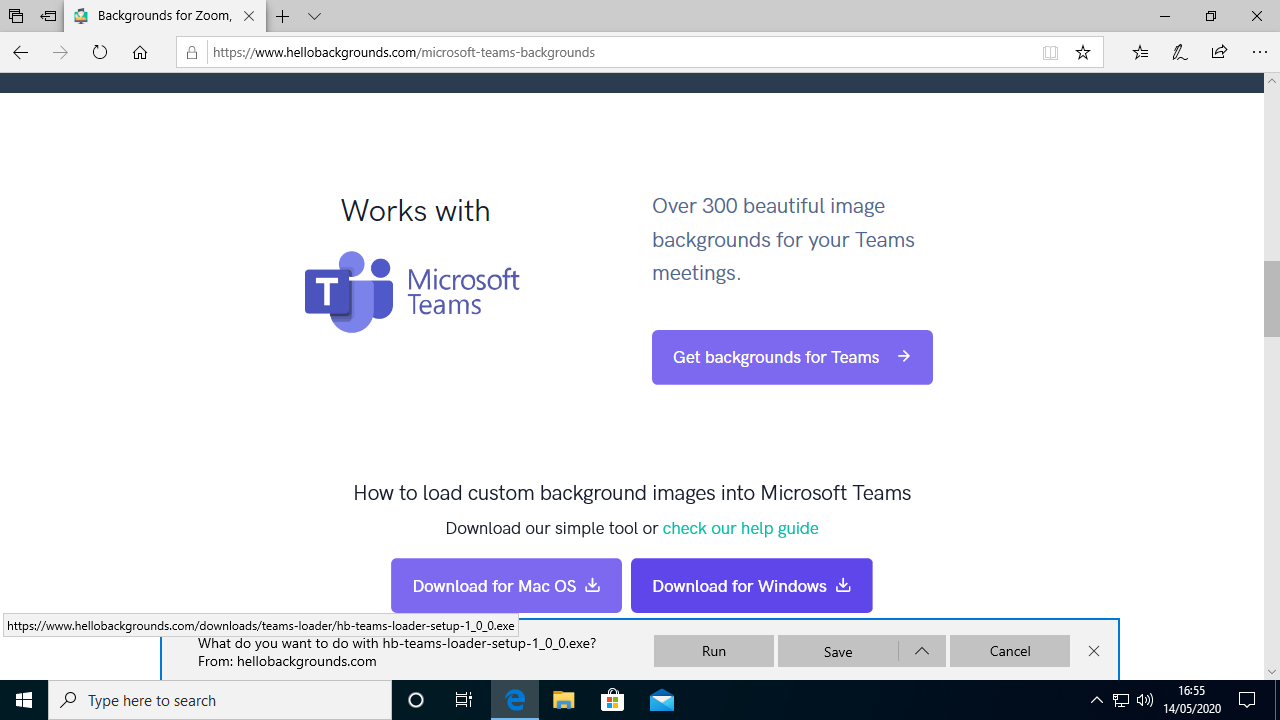
Task: Run the hb-teams-loader setup file
Action: (714, 651)
